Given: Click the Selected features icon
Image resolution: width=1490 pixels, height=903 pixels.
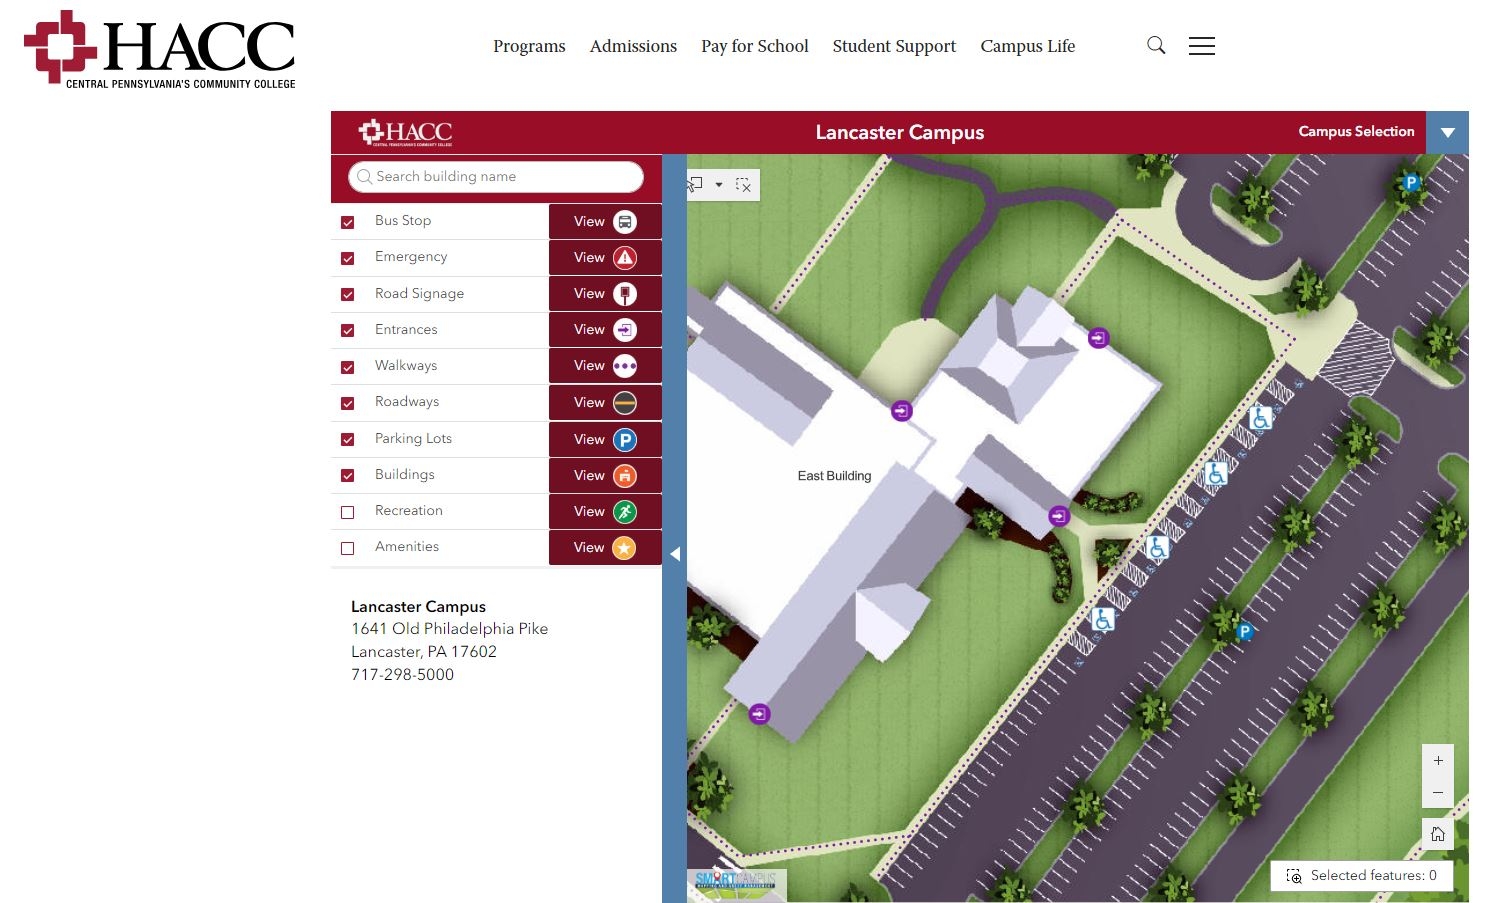Looking at the screenshot, I should point(1293,876).
